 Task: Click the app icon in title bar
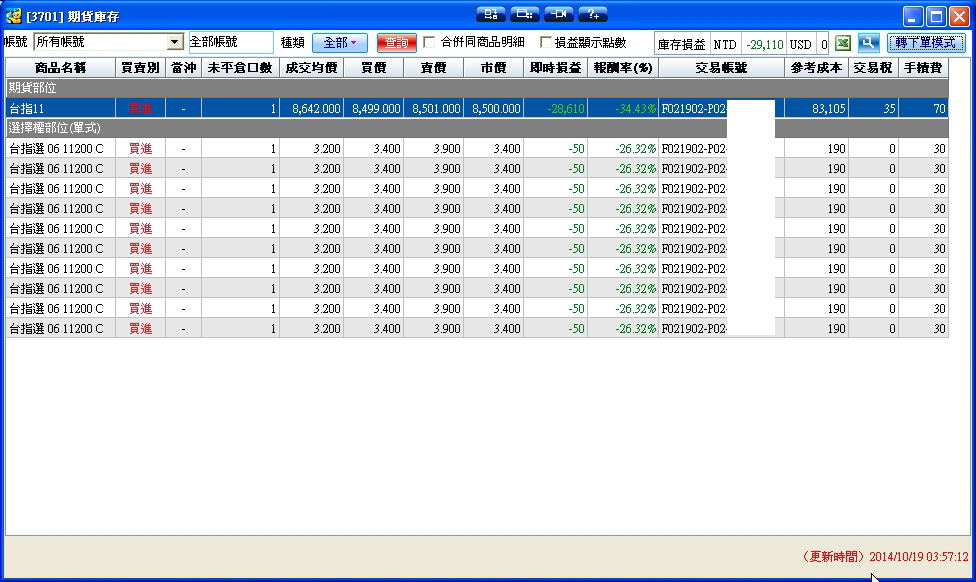14,16
